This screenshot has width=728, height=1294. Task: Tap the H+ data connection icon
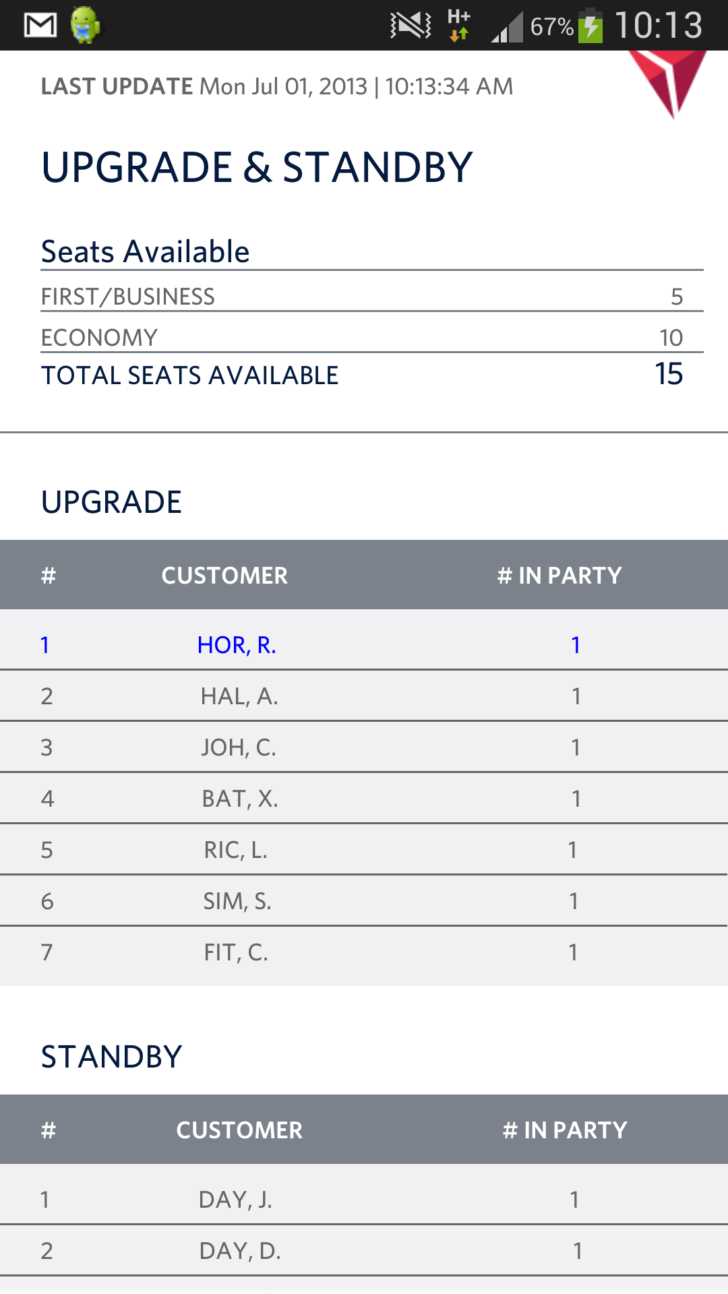pos(459,25)
